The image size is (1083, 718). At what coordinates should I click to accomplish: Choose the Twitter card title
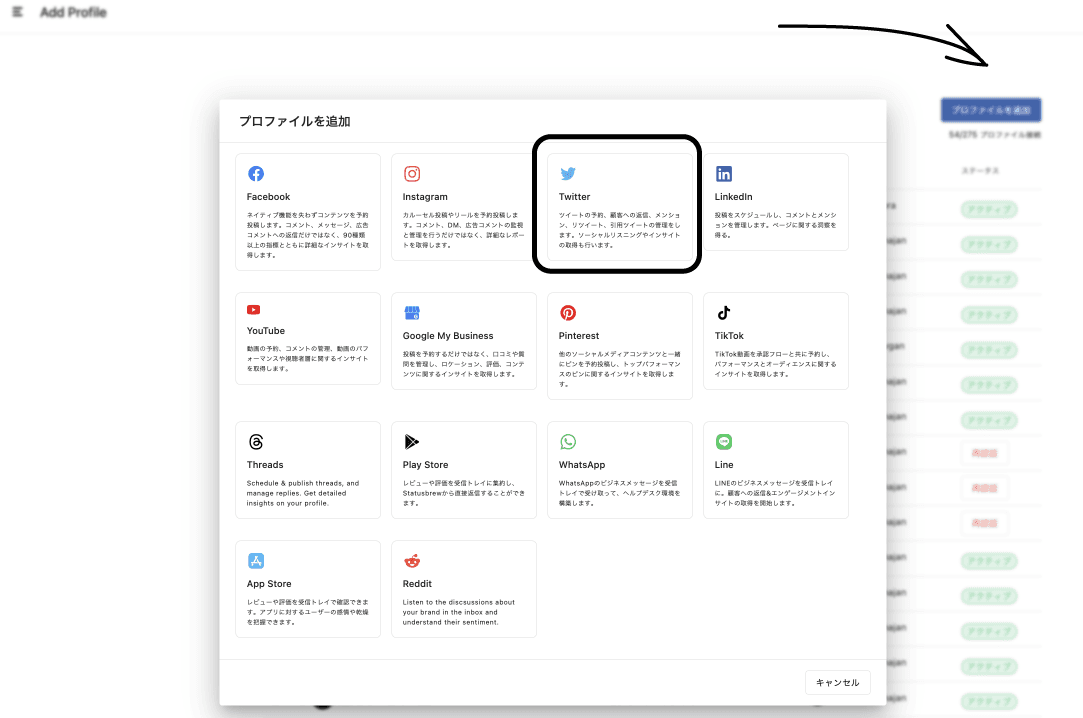pyautogui.click(x=574, y=197)
